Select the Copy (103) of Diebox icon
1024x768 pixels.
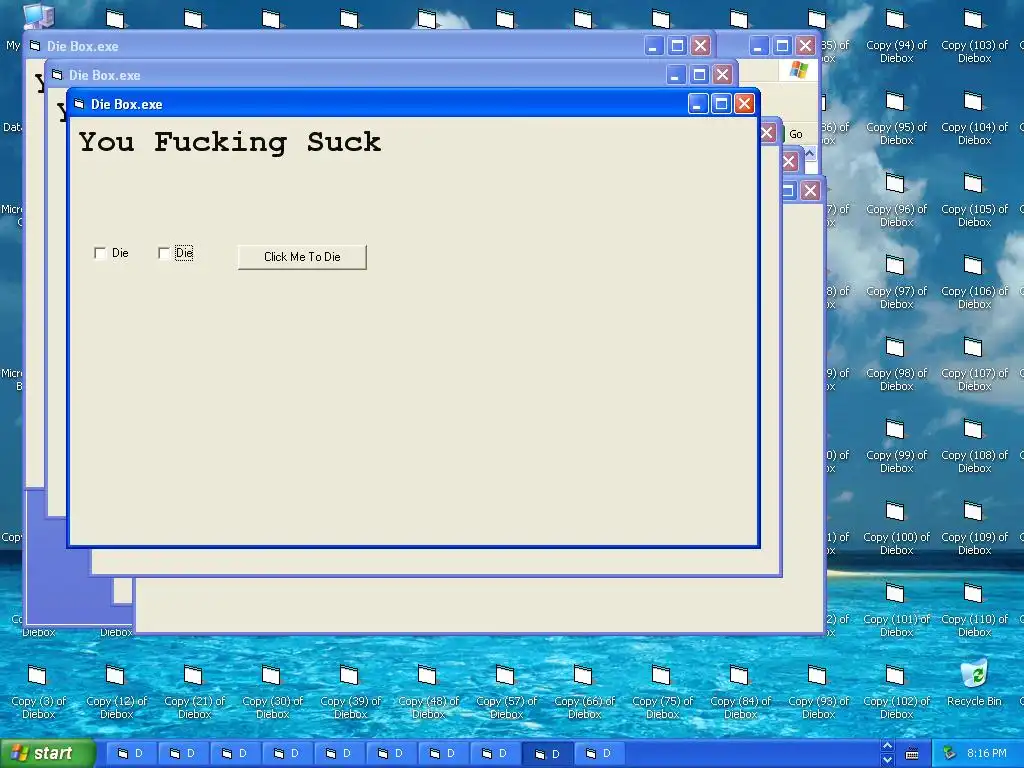coord(974,36)
